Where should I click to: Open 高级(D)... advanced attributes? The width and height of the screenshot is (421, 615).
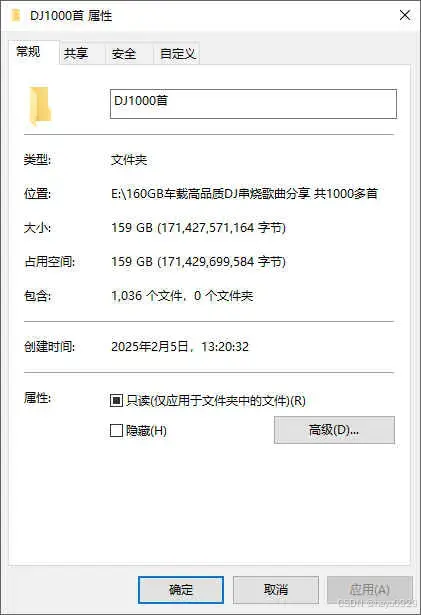point(334,430)
